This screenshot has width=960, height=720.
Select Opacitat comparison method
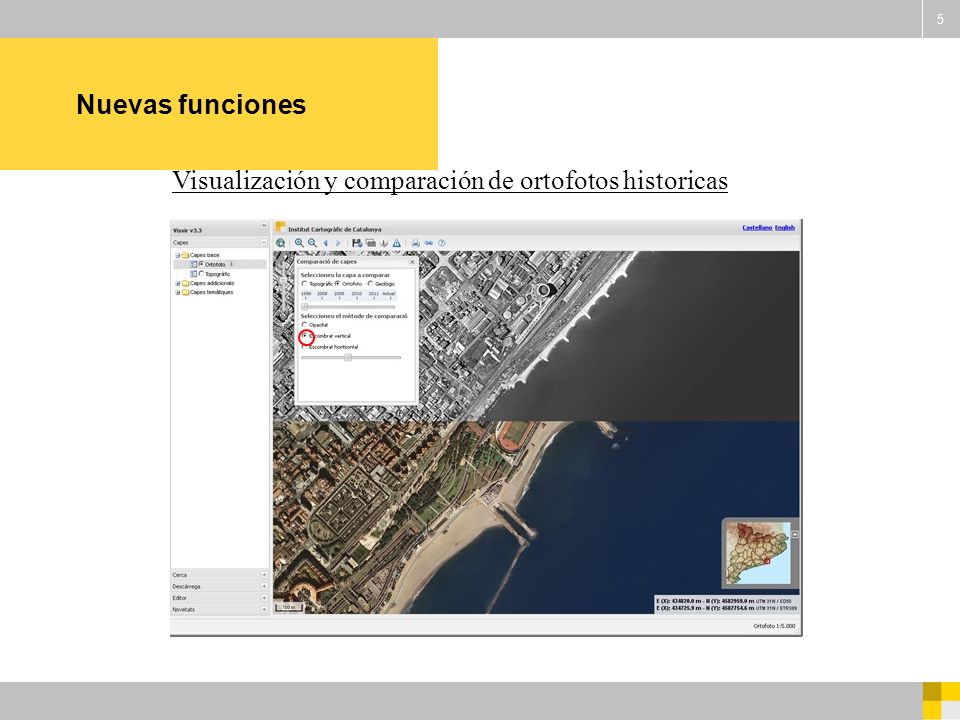305,324
